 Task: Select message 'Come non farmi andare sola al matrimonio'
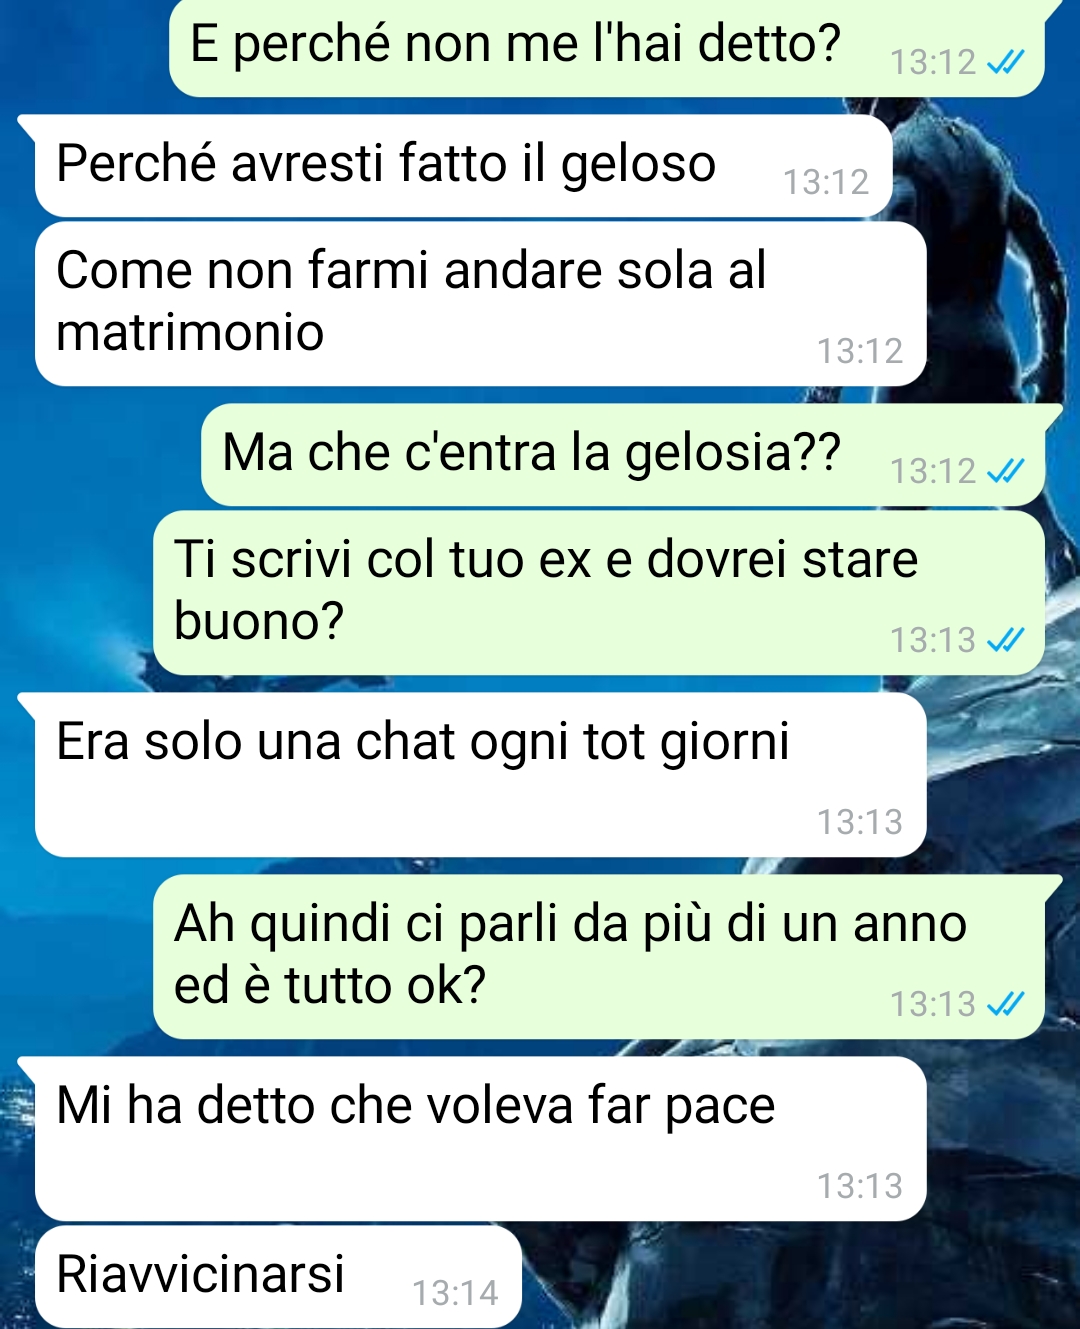[x=480, y=304]
